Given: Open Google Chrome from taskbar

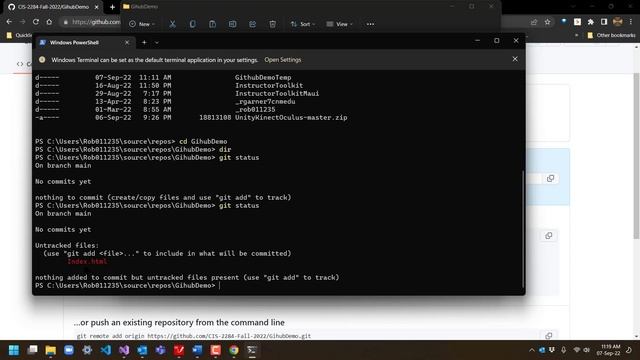Looking at the screenshot, I should pos(234,350).
